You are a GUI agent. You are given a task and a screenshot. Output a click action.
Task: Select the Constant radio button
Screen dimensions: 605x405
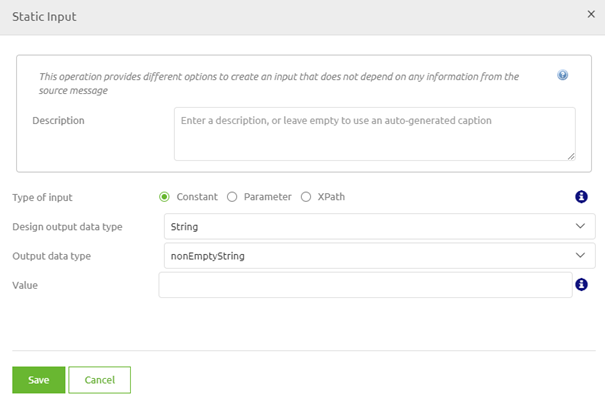165,197
